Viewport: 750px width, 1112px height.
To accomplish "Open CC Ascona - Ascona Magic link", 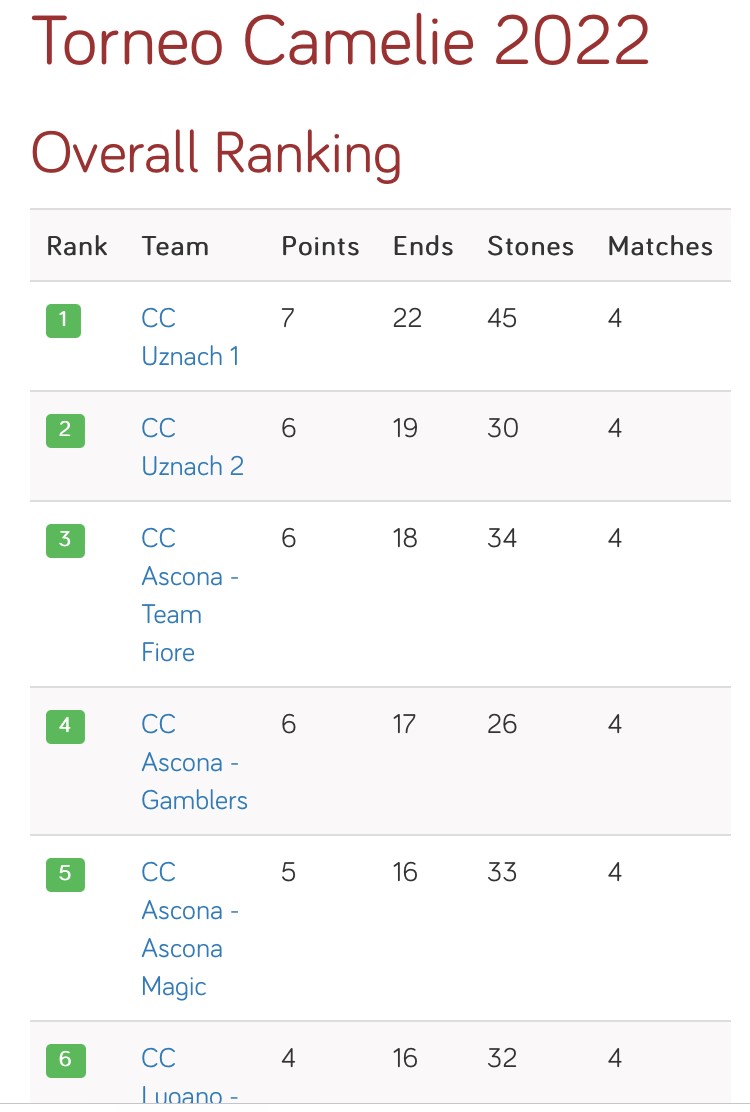I will tap(190, 929).
